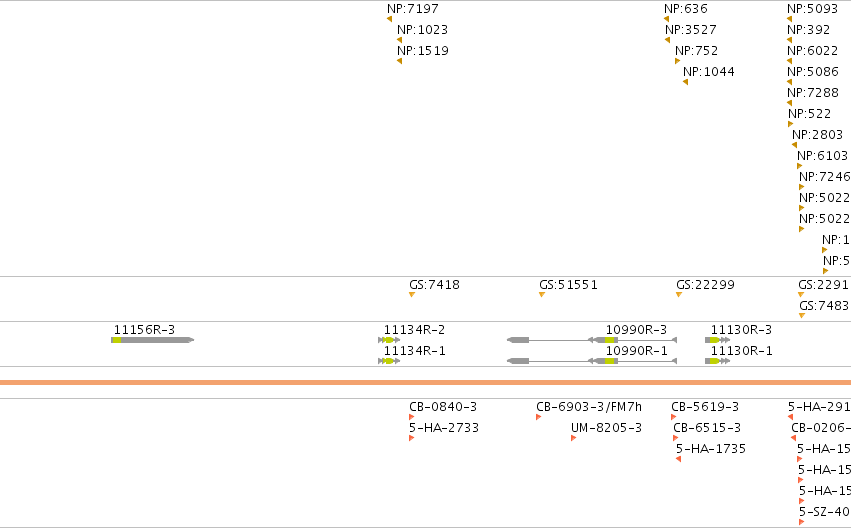Click the triangle marker under NP:6103
851x528 pixels.
click(799, 167)
